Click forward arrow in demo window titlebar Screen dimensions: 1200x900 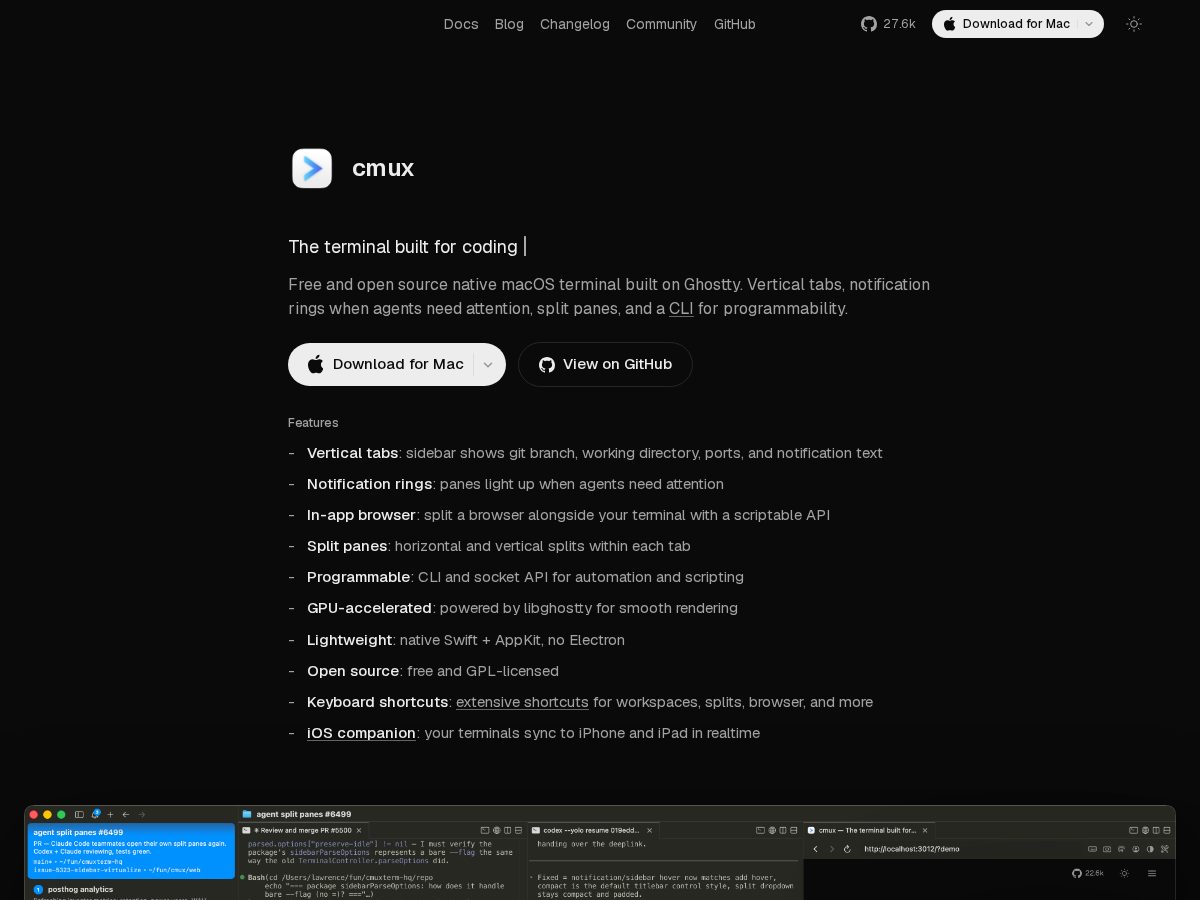(x=142, y=814)
